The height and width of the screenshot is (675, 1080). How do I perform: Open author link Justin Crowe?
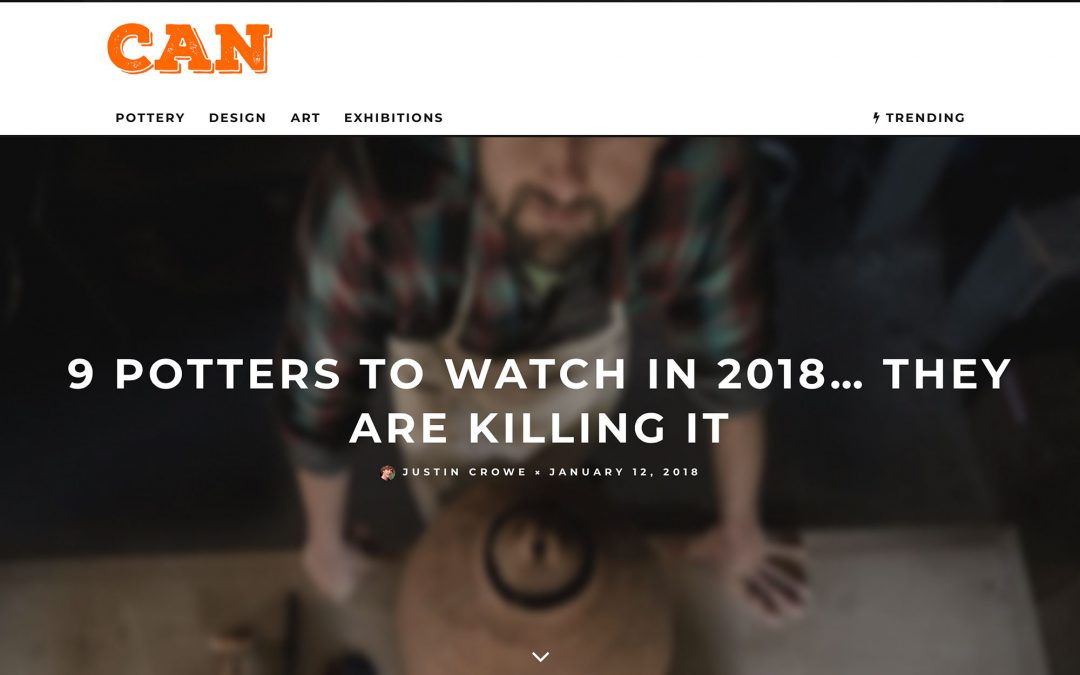click(x=464, y=472)
